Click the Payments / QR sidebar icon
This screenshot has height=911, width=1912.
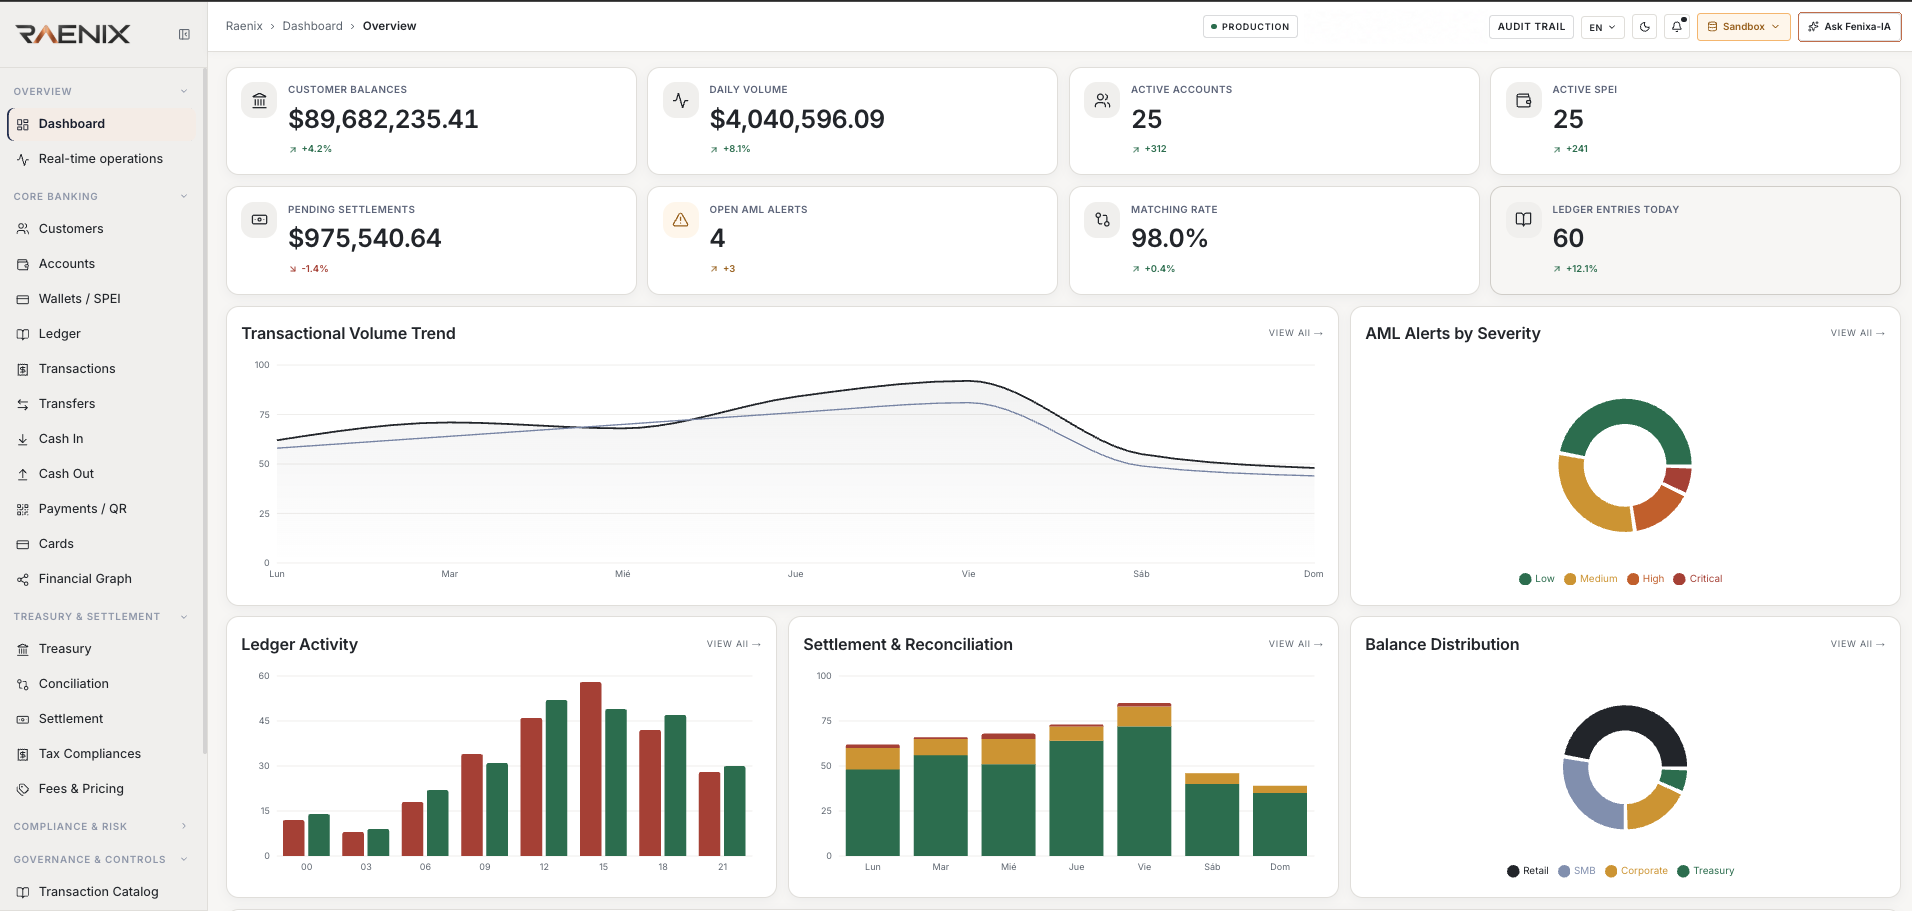[23, 509]
